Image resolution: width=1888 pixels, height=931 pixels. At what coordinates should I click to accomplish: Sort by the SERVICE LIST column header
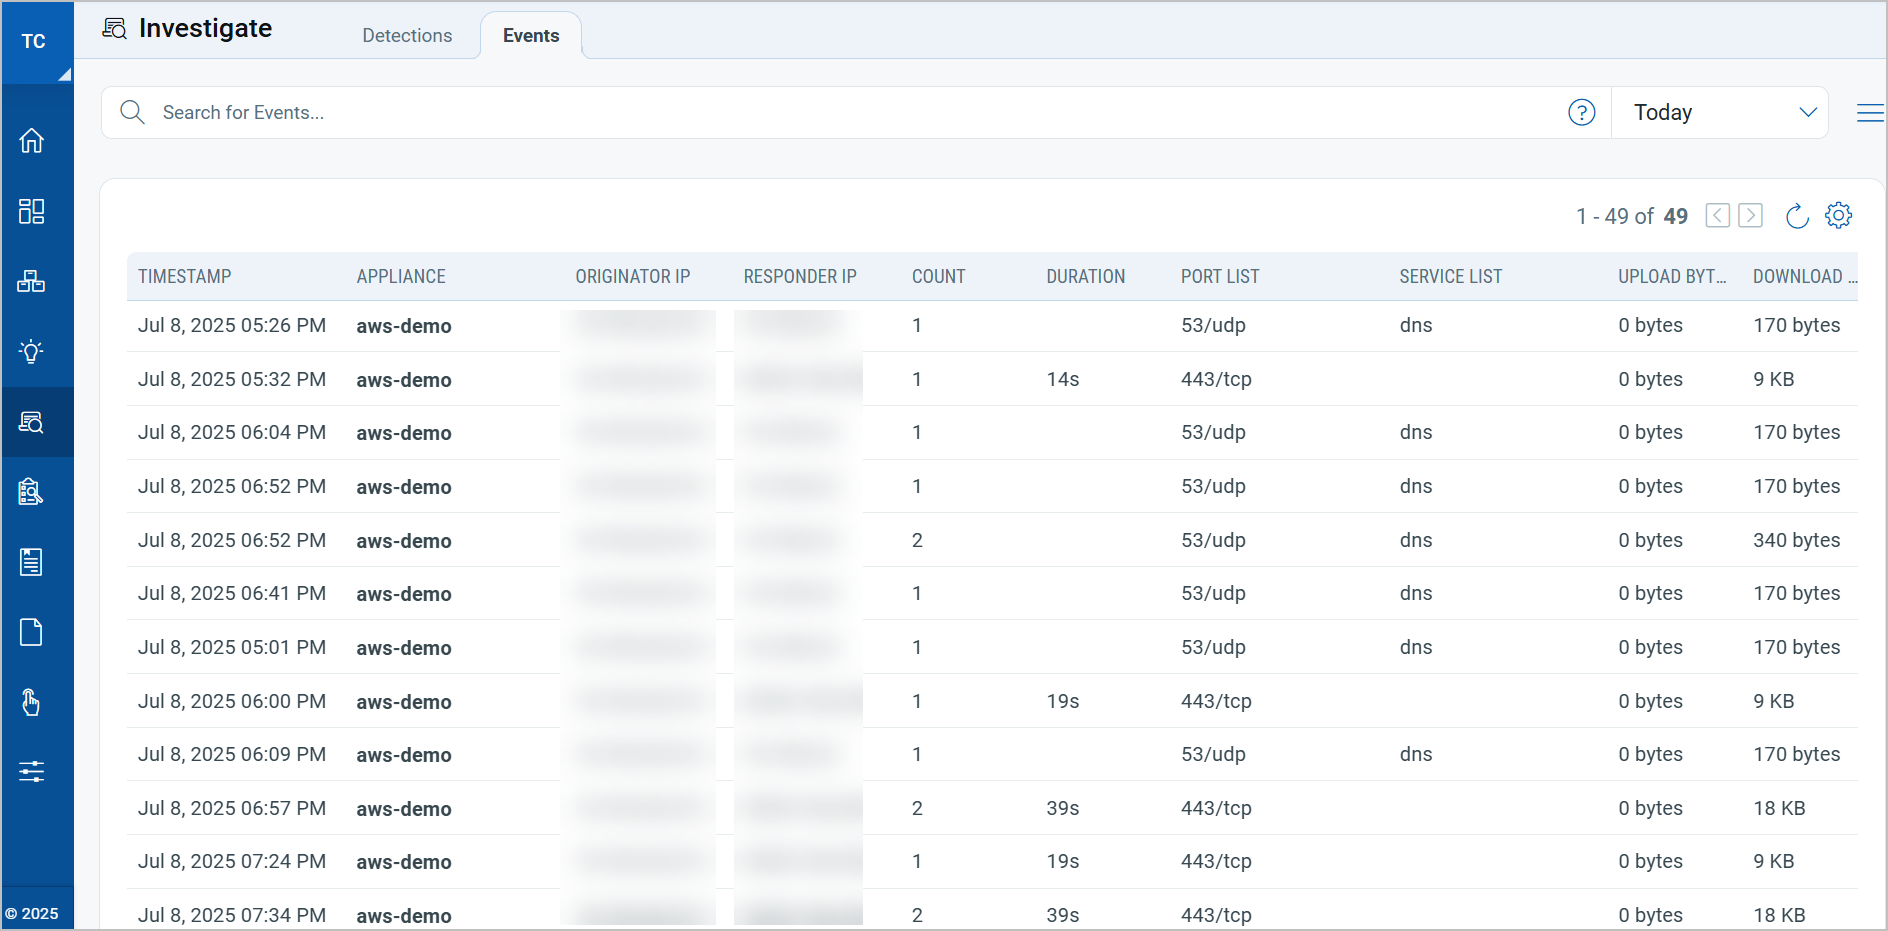1451,276
